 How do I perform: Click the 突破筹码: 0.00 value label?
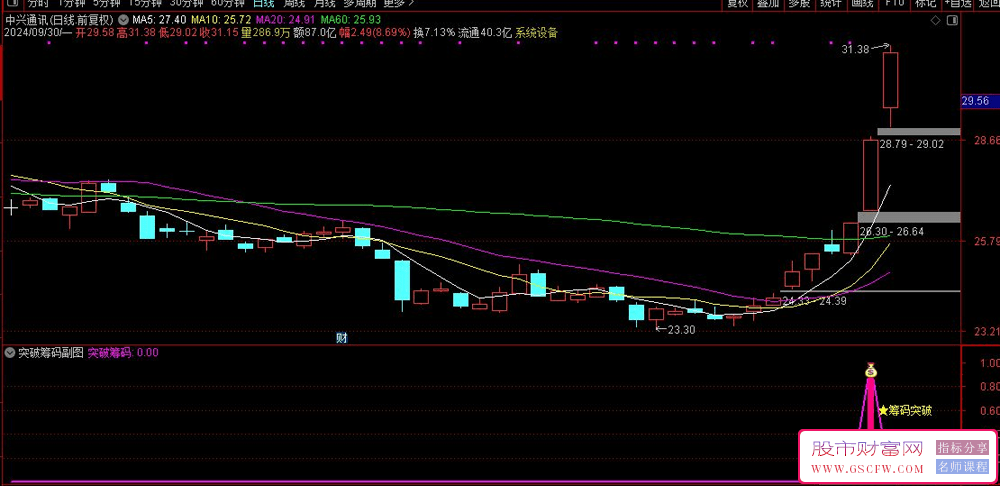[x=123, y=353]
